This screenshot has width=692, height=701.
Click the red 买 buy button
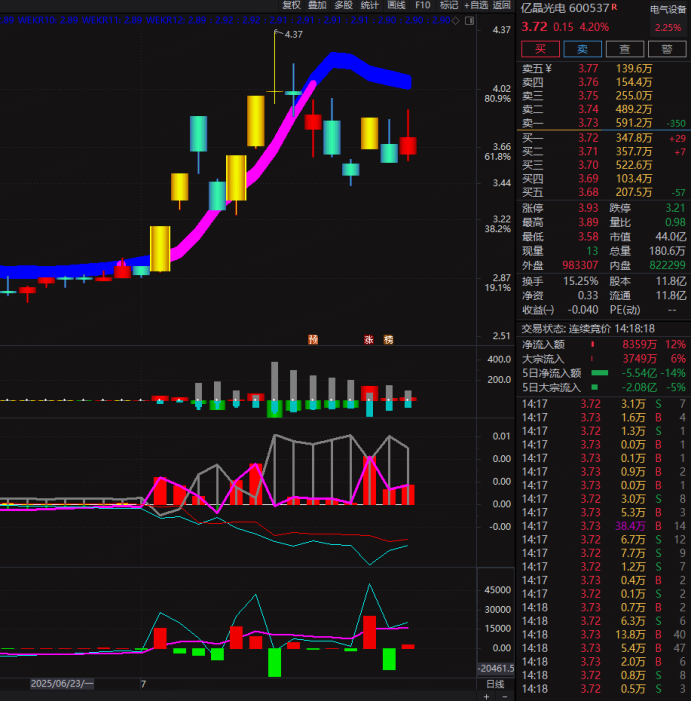point(540,49)
